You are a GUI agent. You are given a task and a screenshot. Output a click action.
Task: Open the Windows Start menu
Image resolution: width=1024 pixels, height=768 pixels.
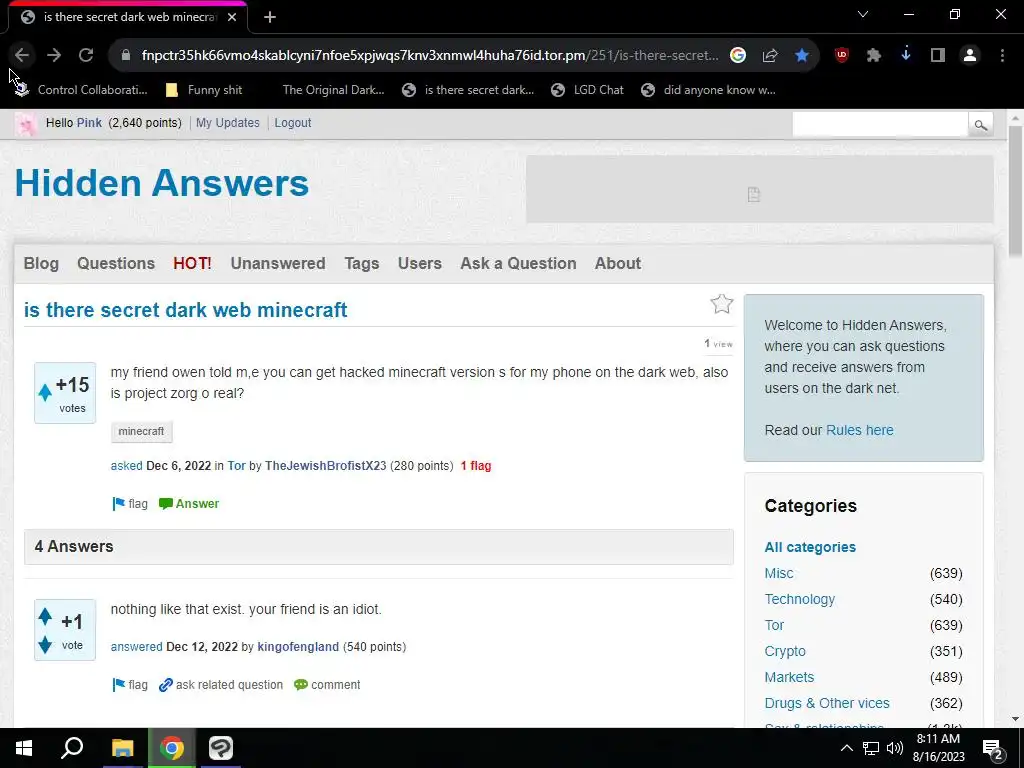click(x=24, y=748)
